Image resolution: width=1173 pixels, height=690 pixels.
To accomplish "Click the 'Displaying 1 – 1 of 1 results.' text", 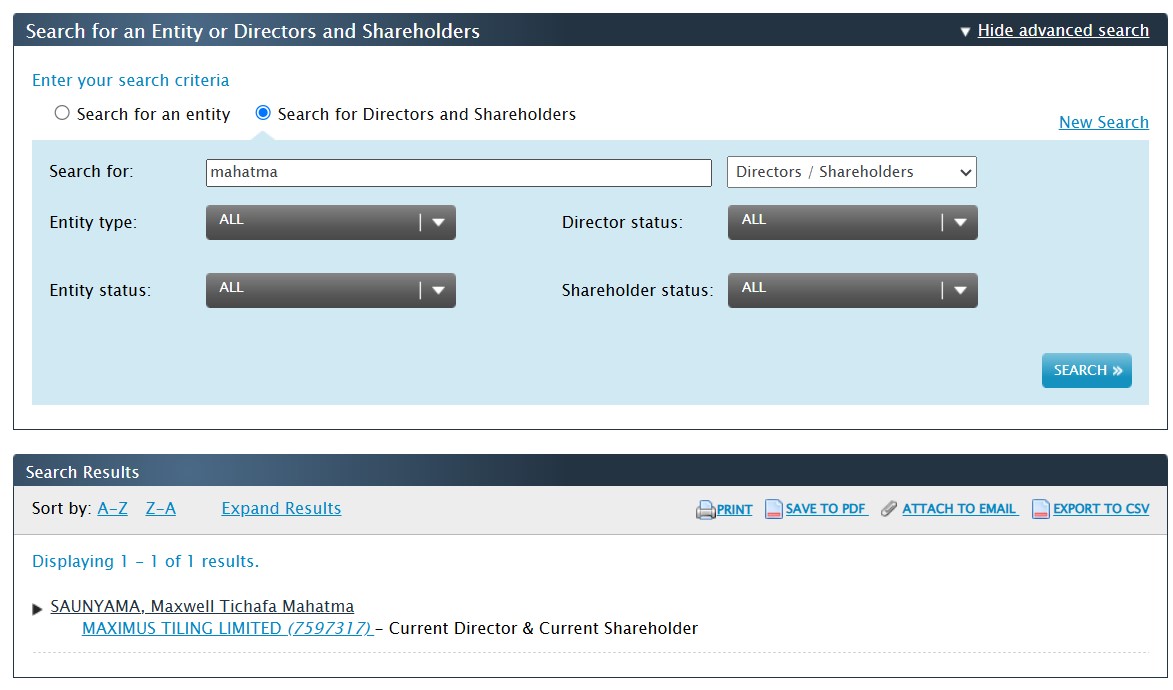I will click(x=145, y=561).
